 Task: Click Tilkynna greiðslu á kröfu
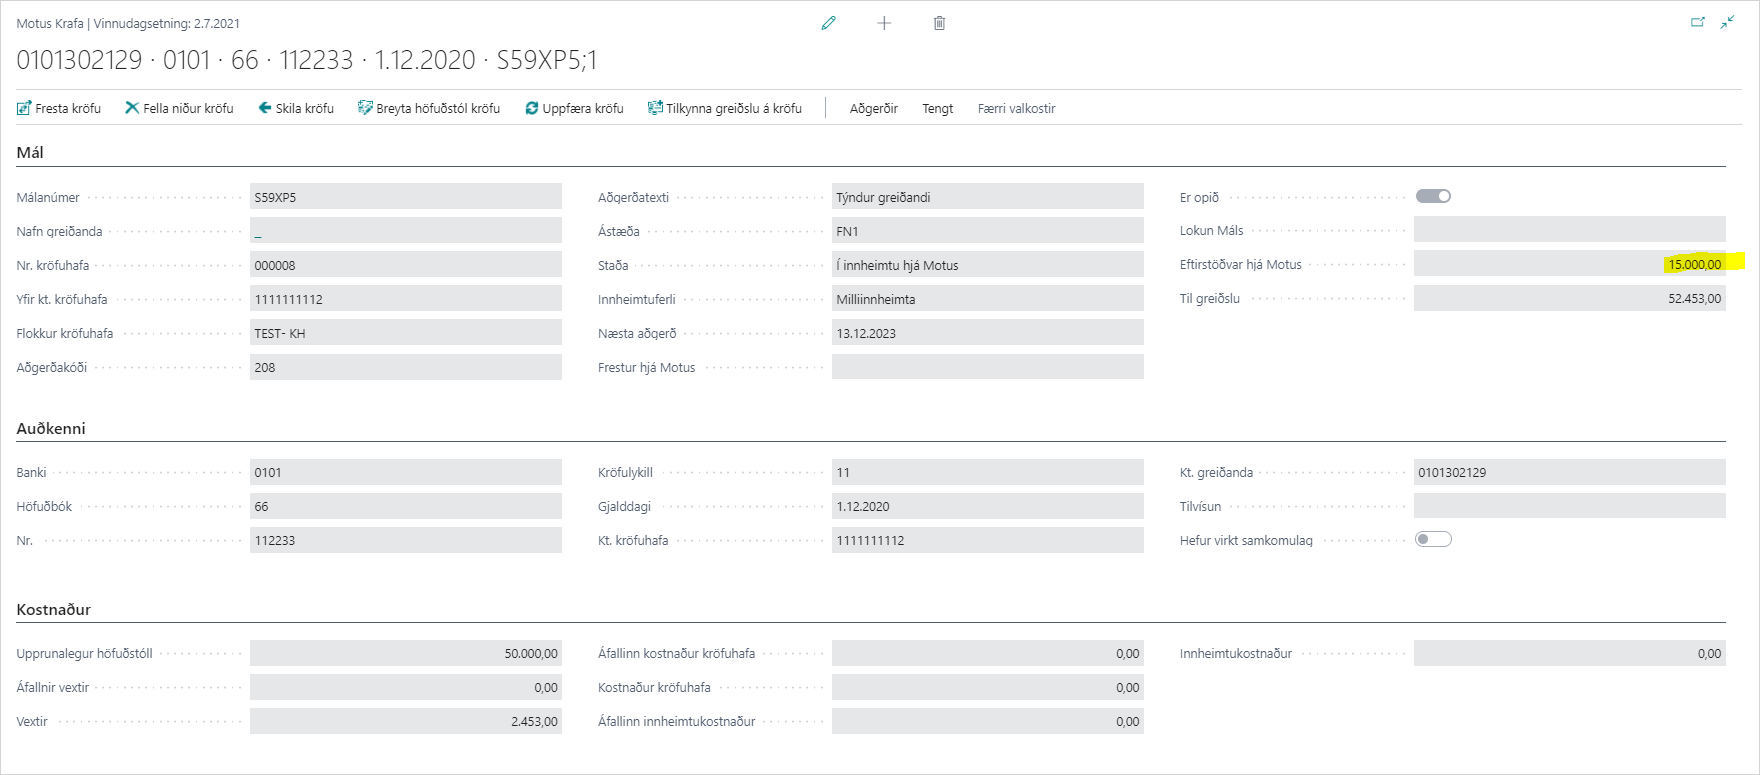(x=725, y=108)
